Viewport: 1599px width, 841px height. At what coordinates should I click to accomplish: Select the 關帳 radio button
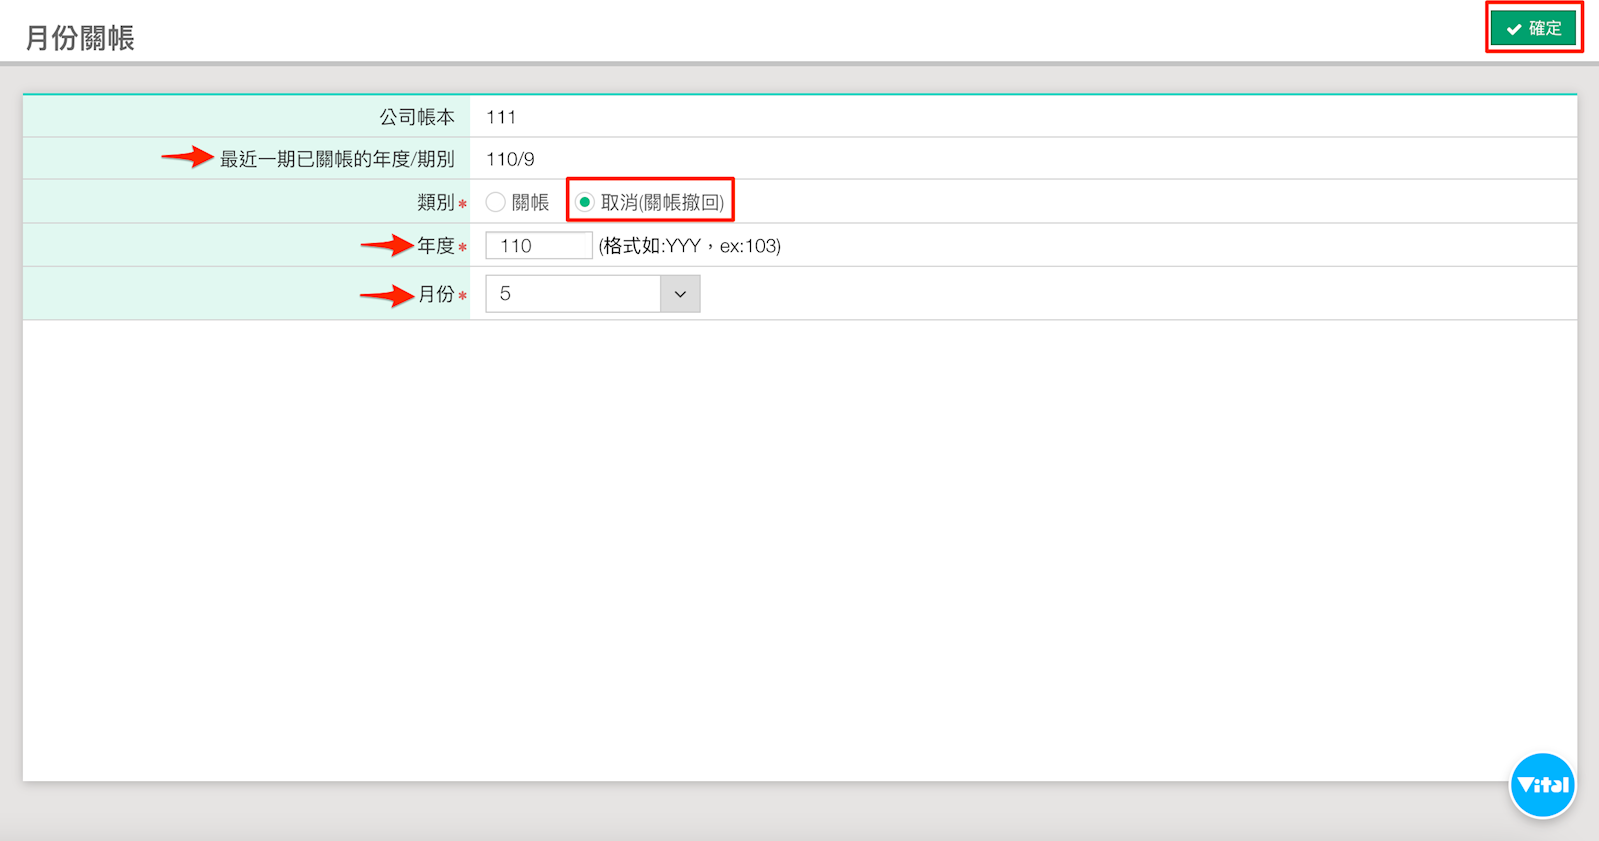pyautogui.click(x=495, y=202)
